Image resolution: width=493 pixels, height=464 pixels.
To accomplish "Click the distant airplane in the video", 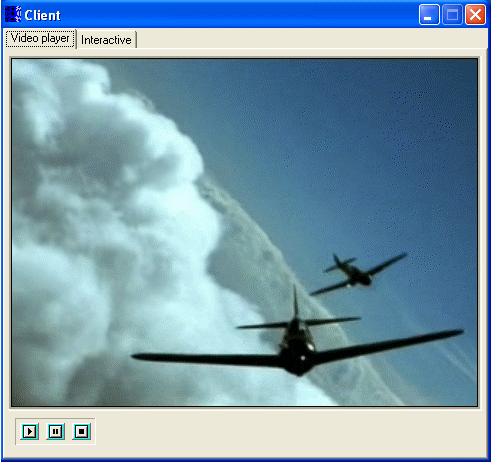I will pos(358,274).
